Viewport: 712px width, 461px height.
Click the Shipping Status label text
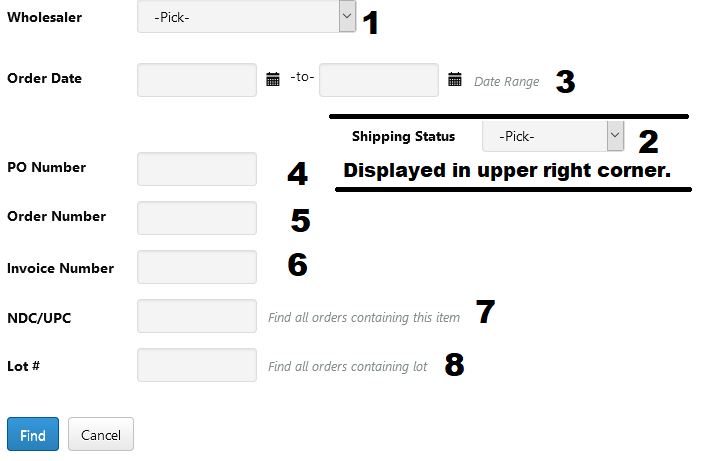click(x=403, y=137)
